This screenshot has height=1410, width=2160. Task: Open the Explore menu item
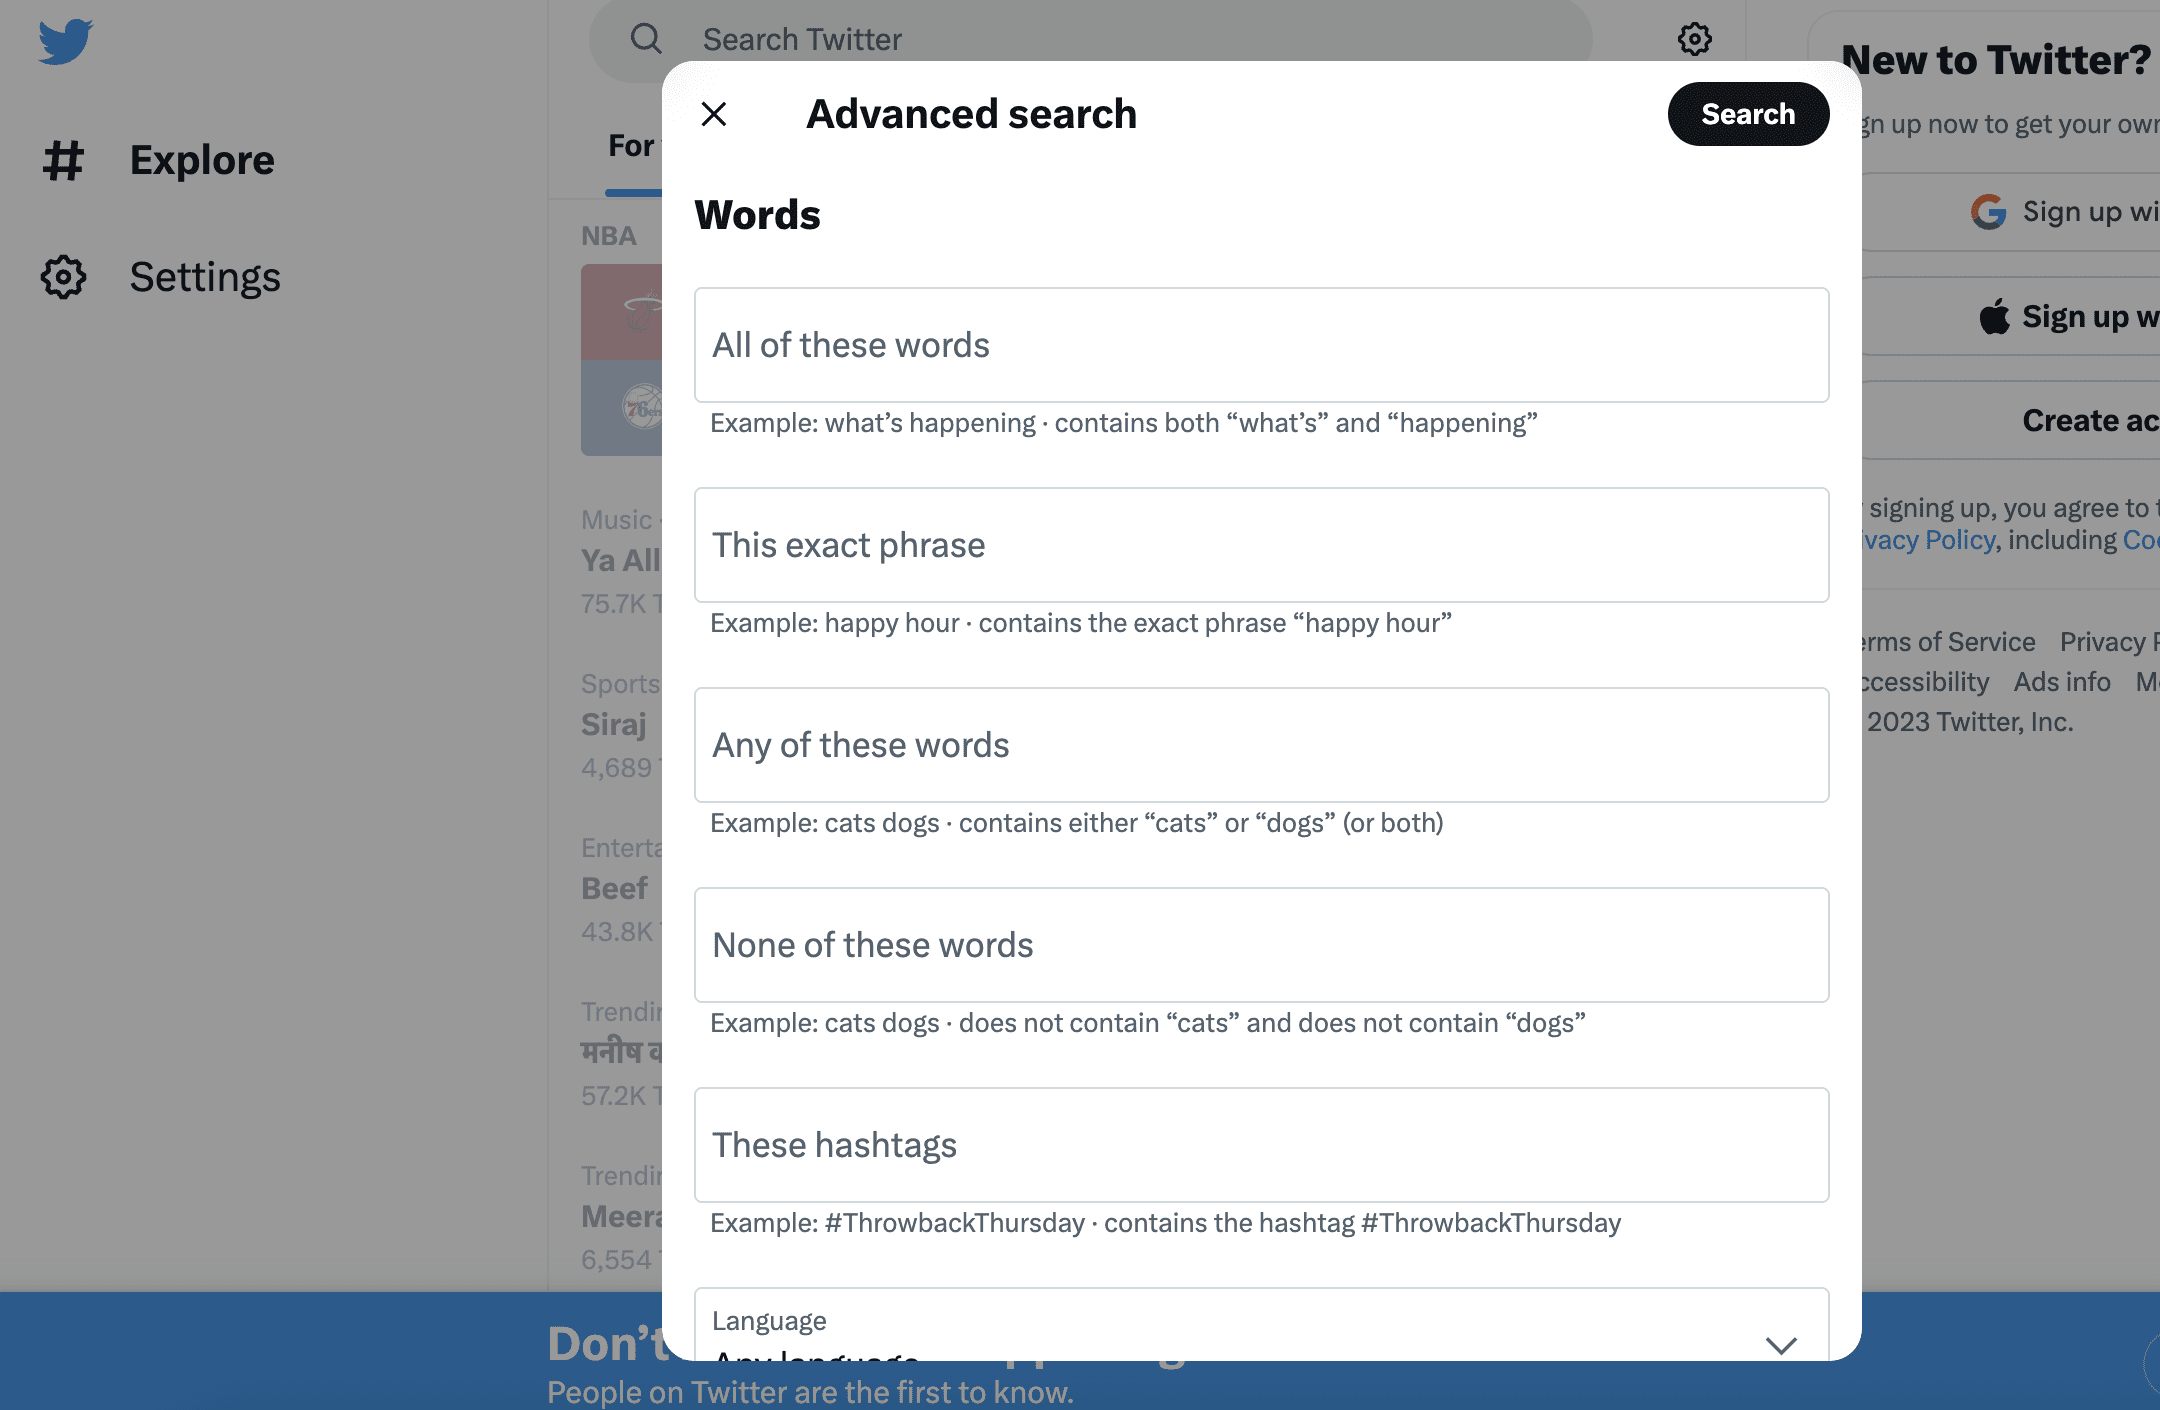[202, 160]
